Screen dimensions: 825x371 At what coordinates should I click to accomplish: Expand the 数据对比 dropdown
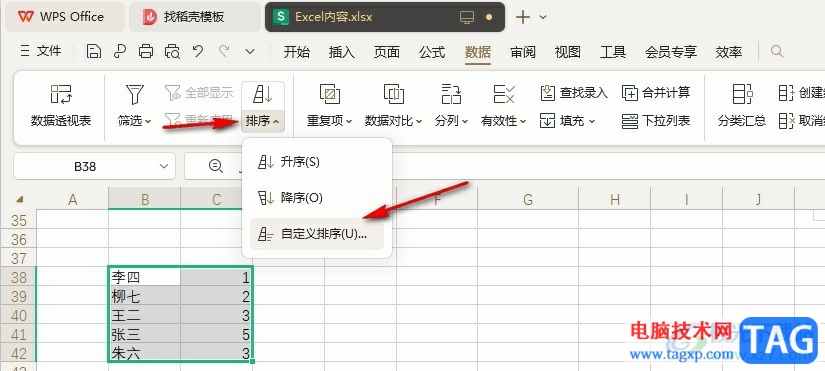(x=419, y=122)
